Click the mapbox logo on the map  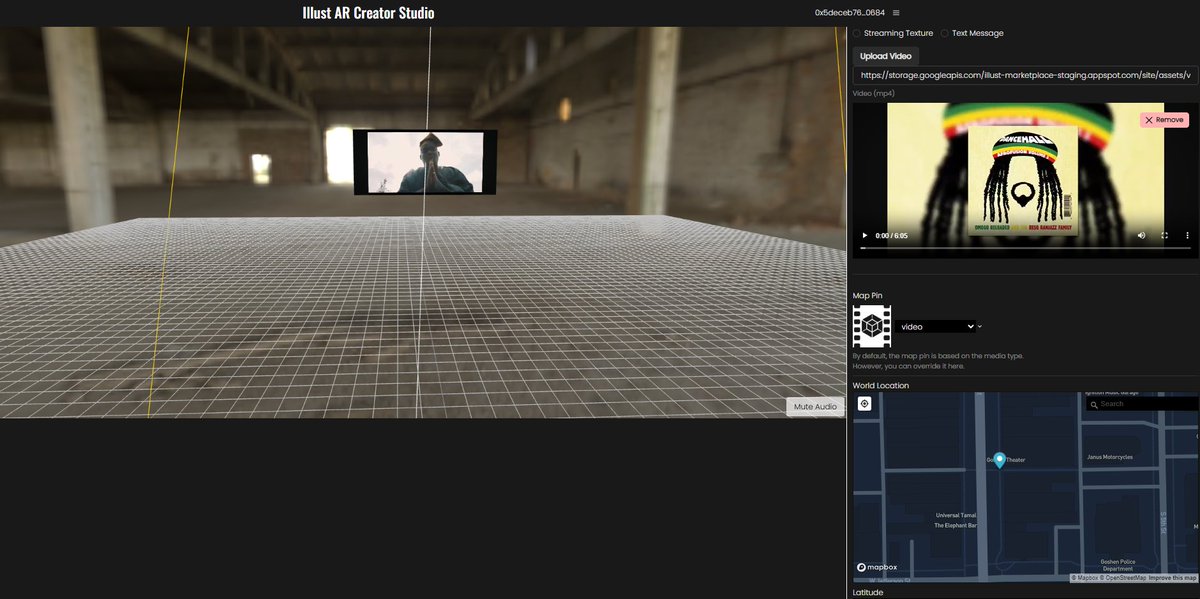[x=877, y=567]
